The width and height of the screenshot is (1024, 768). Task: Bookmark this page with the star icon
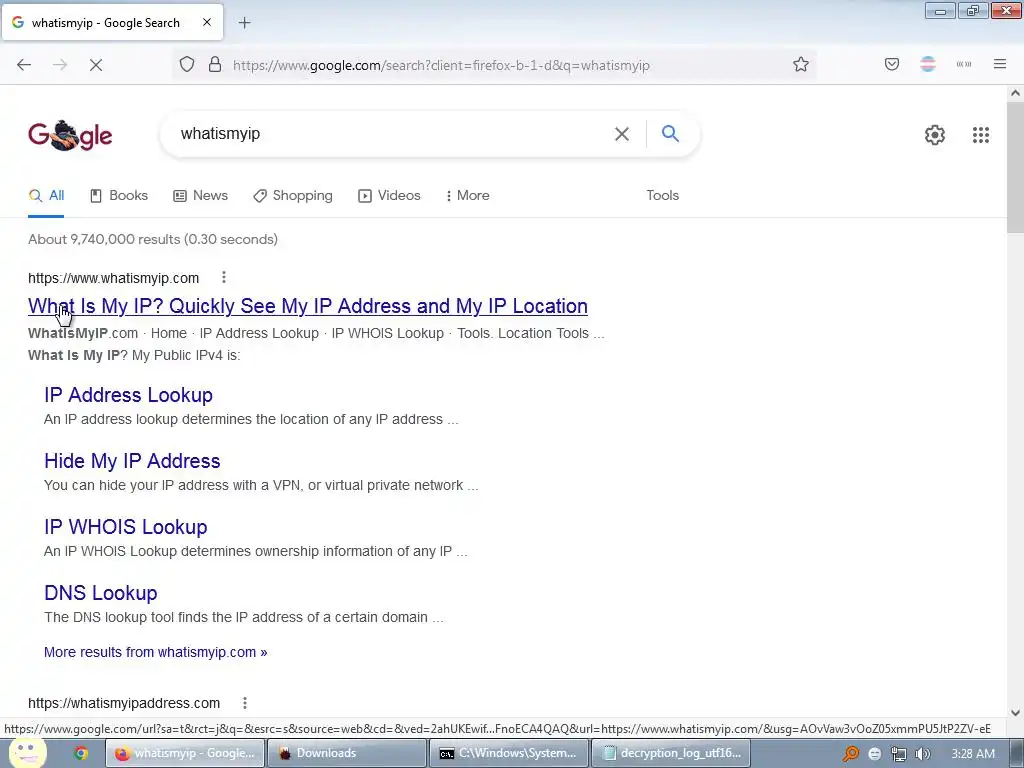[801, 65]
